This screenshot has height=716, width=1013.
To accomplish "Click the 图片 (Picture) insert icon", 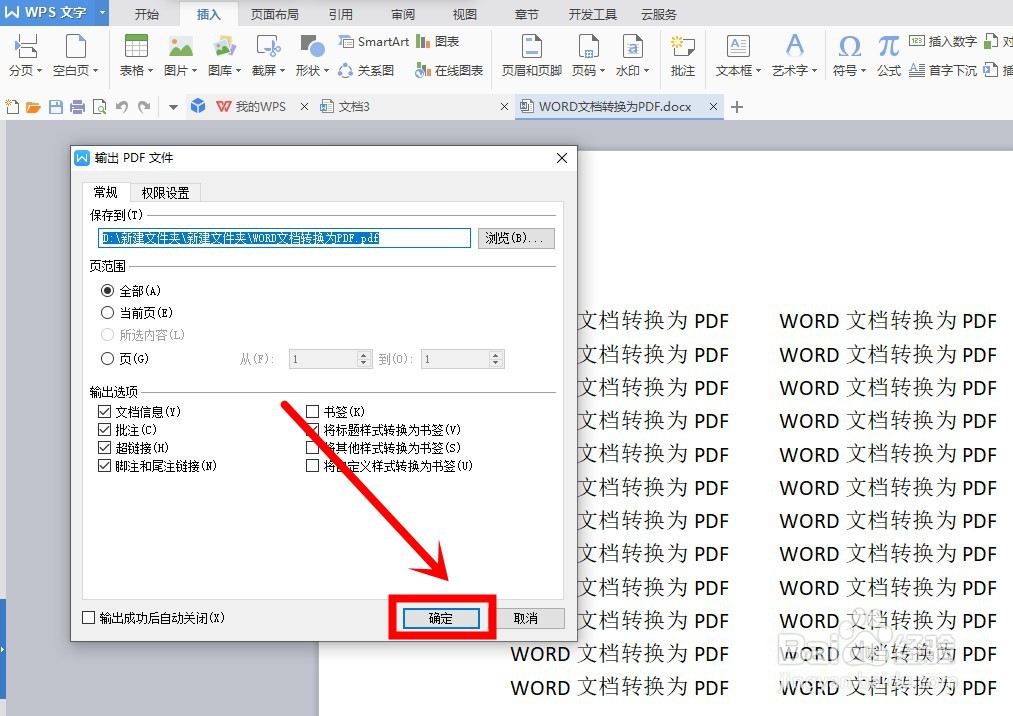I will point(180,47).
